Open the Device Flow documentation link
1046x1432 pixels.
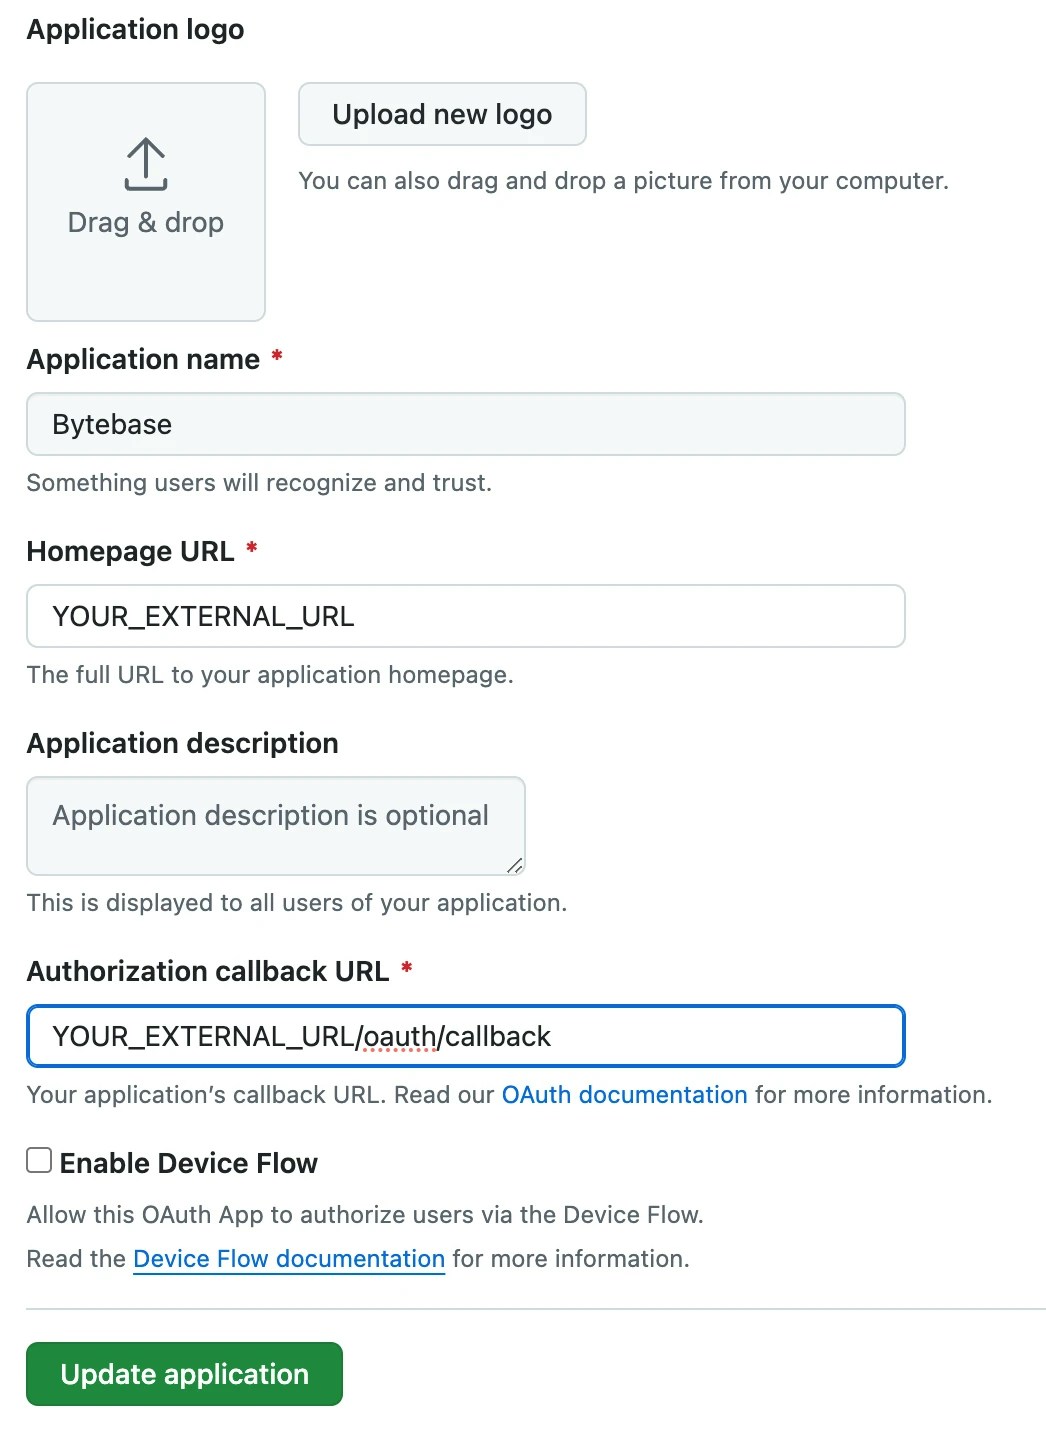coord(288,1258)
